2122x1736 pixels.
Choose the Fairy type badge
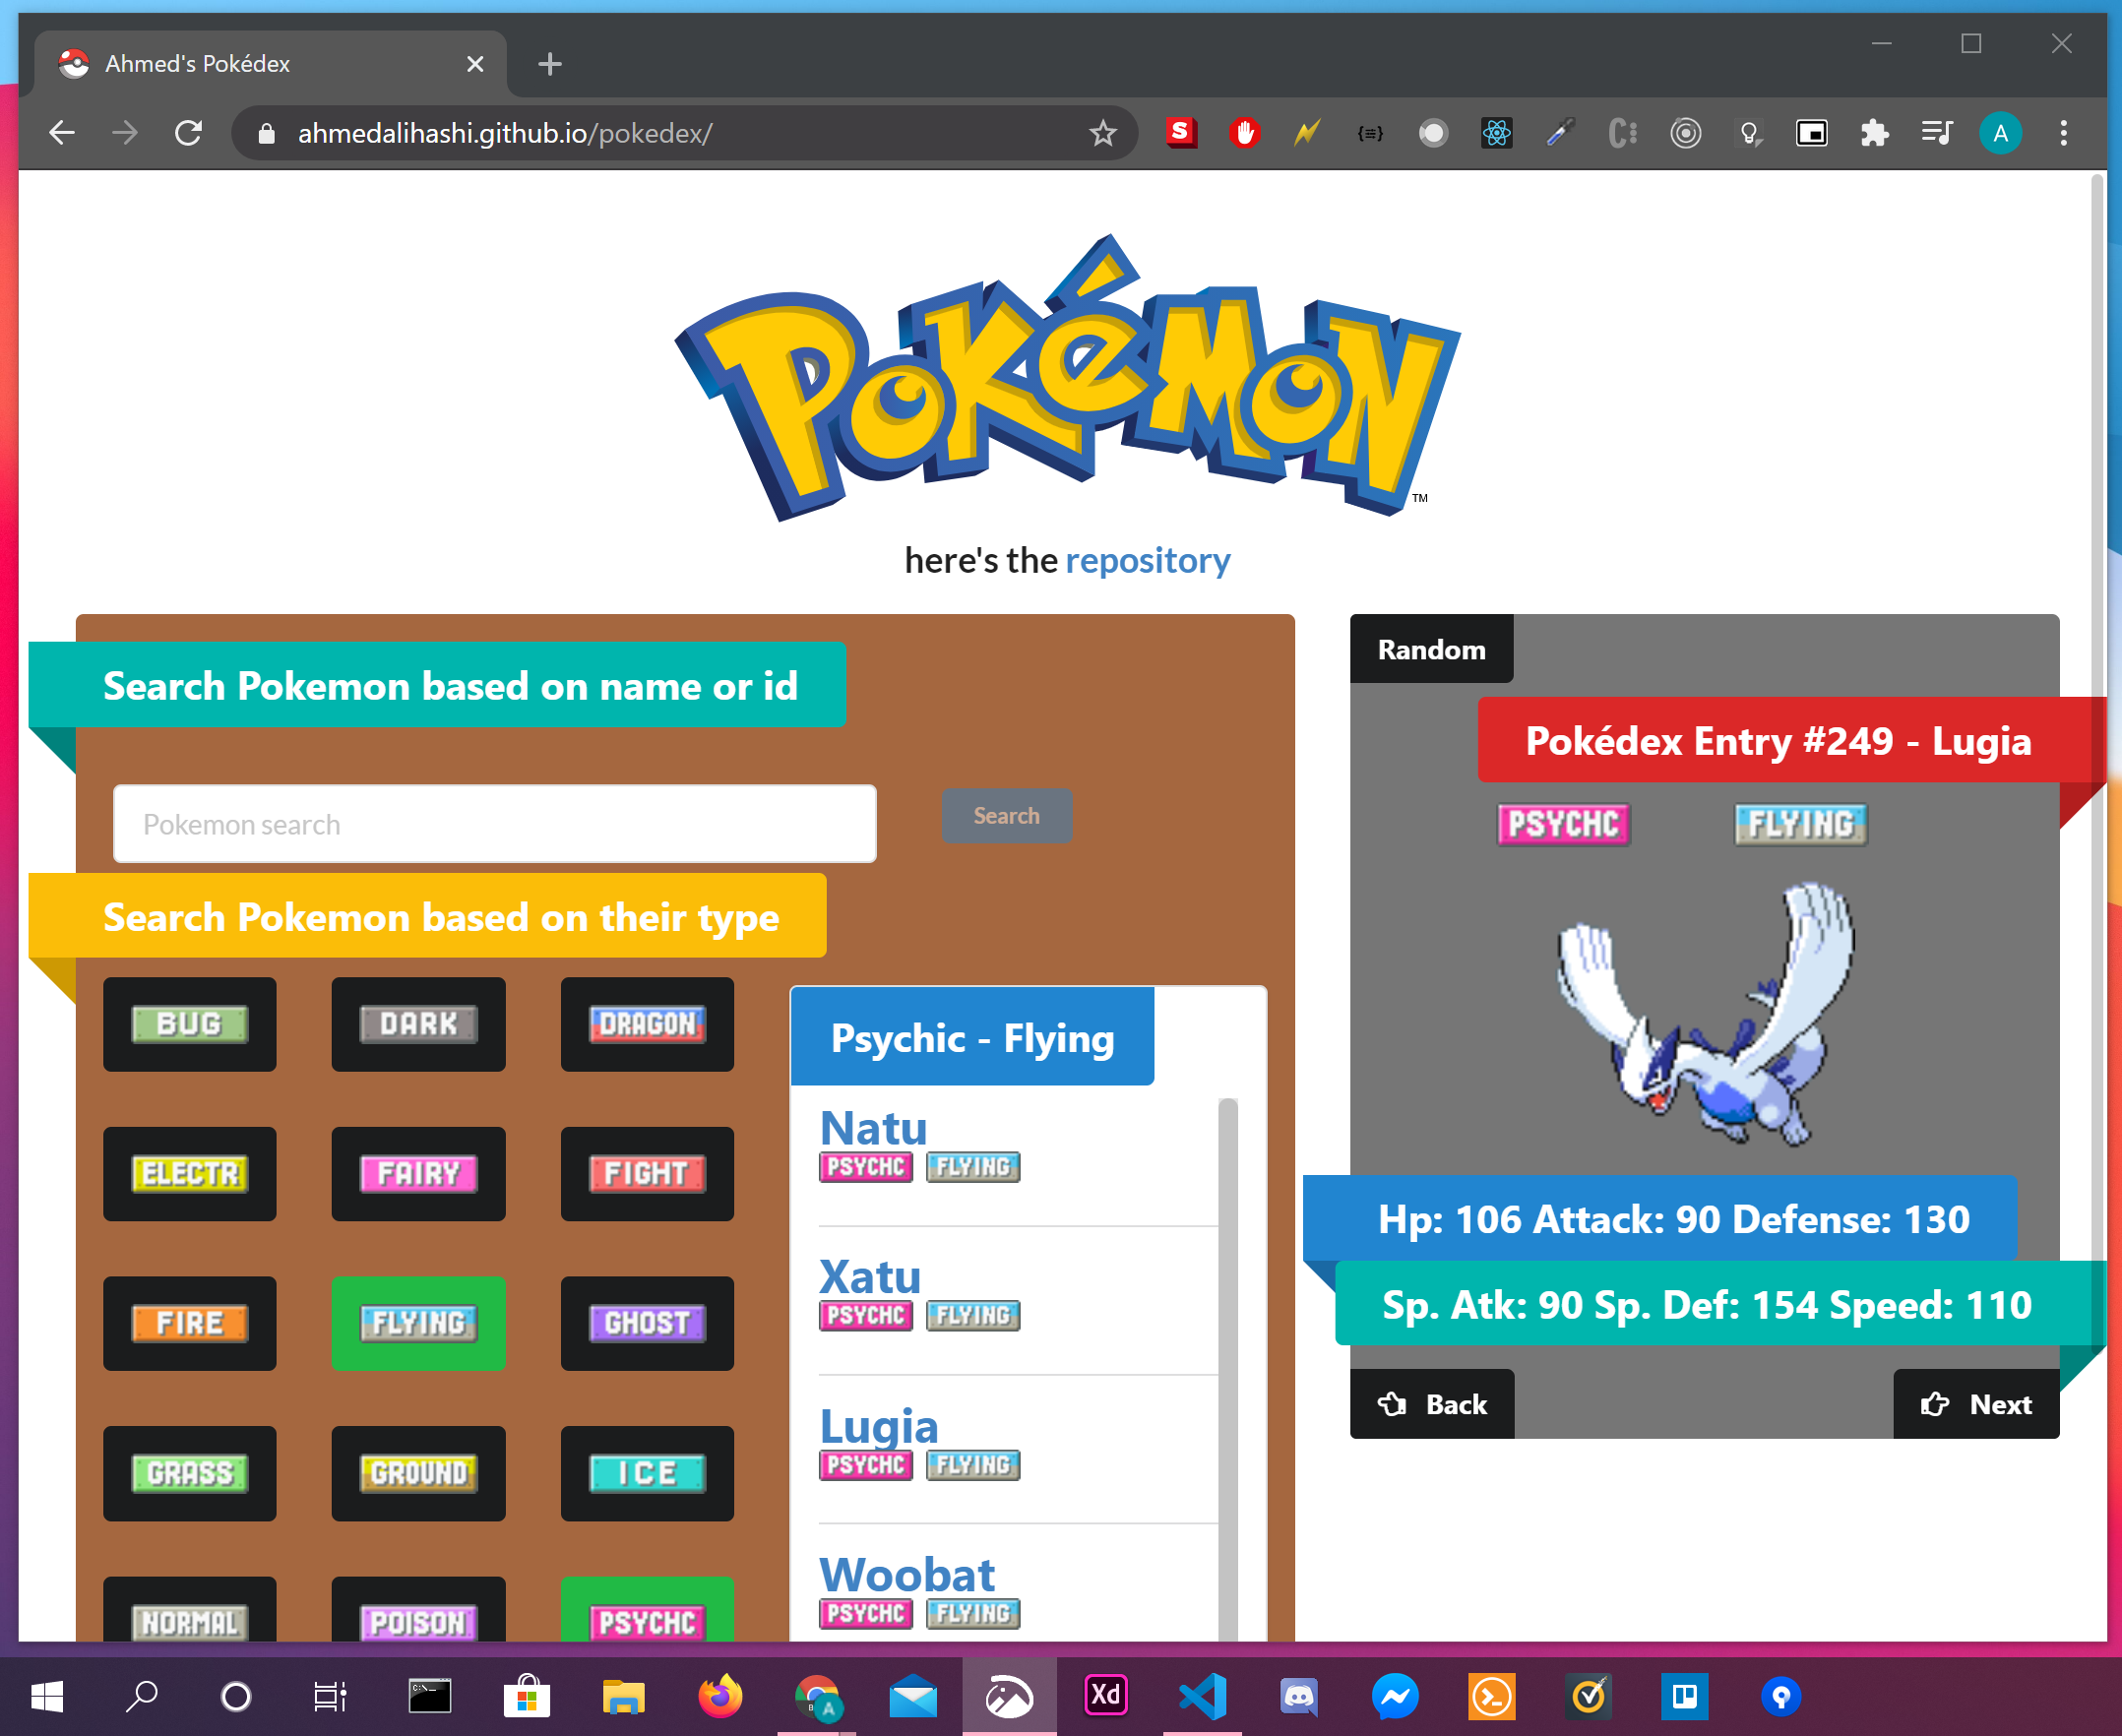click(x=418, y=1173)
